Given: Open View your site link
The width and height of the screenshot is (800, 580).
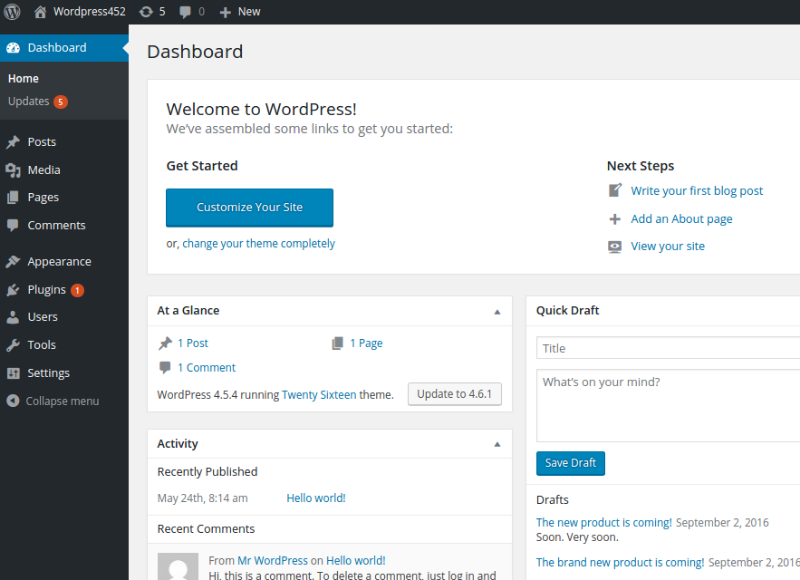Looking at the screenshot, I should coord(667,246).
